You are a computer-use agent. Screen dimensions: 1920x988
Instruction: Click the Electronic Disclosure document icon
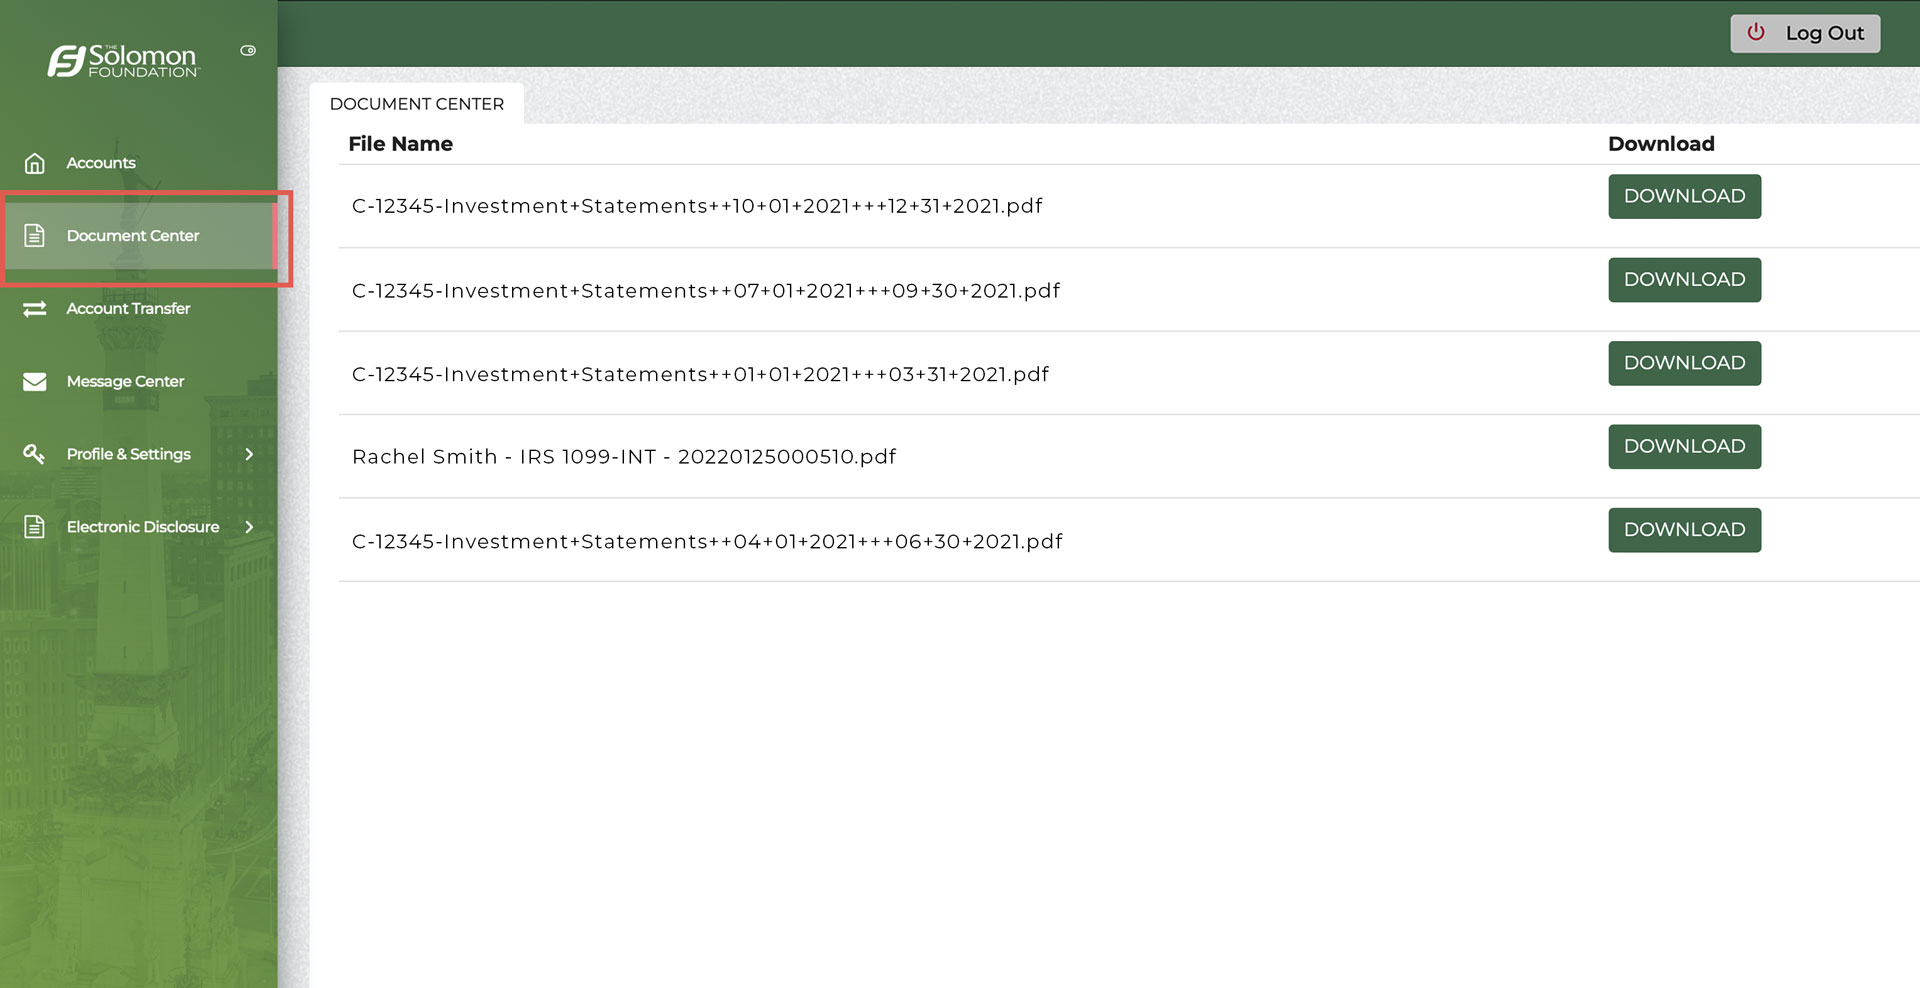(35, 527)
